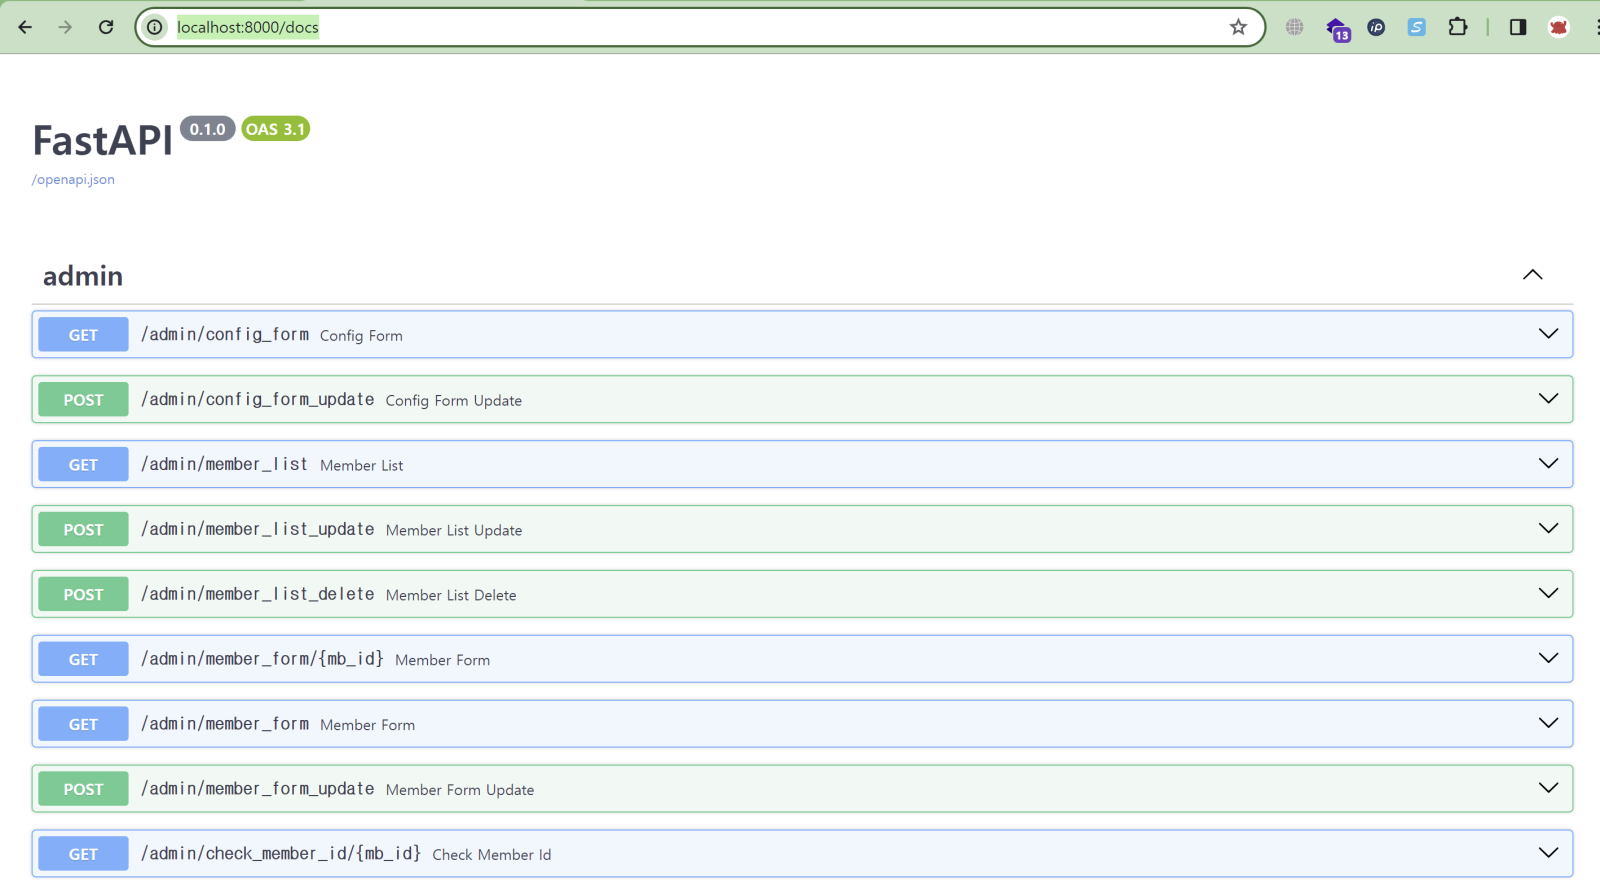The height and width of the screenshot is (887, 1600).
Task: Bookmark this page with star icon
Action: [1238, 27]
